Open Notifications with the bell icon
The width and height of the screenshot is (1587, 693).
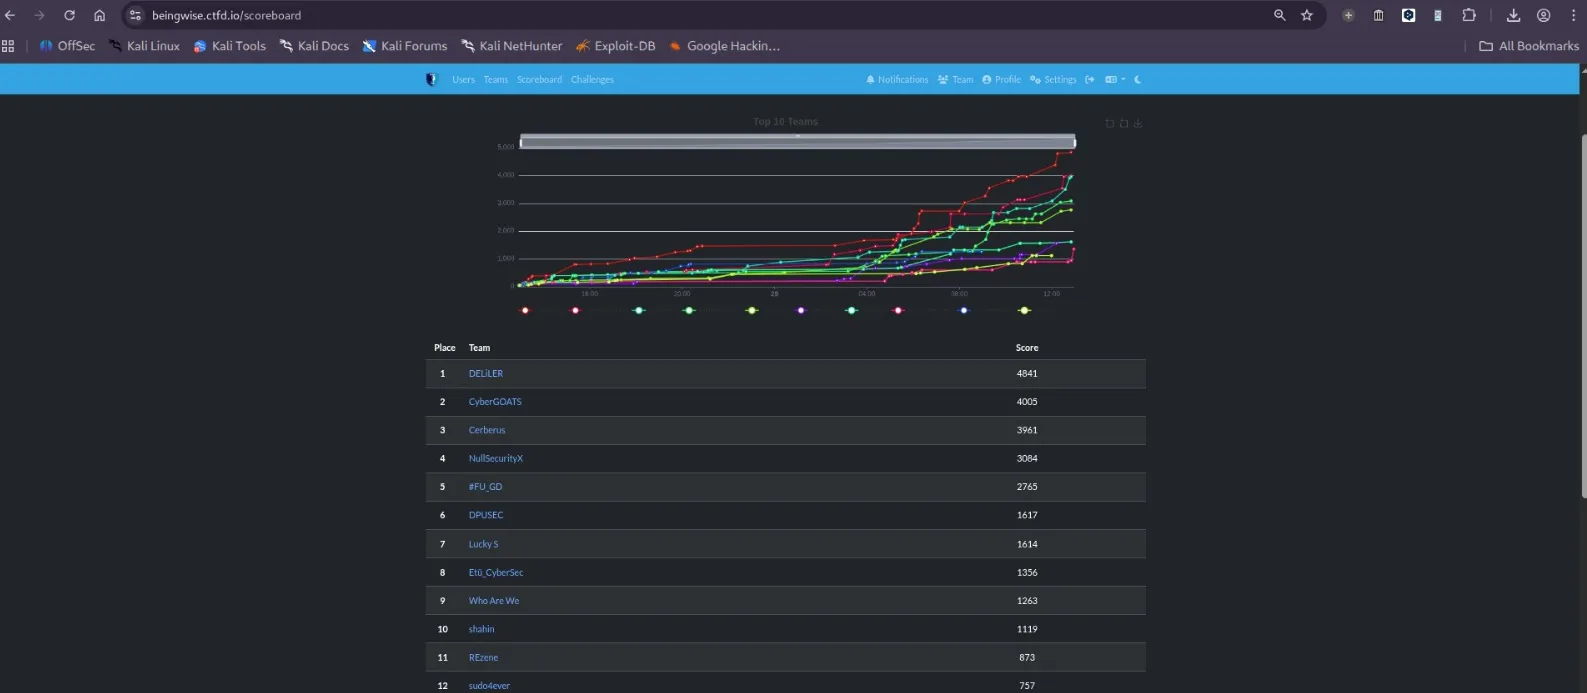tap(897, 79)
